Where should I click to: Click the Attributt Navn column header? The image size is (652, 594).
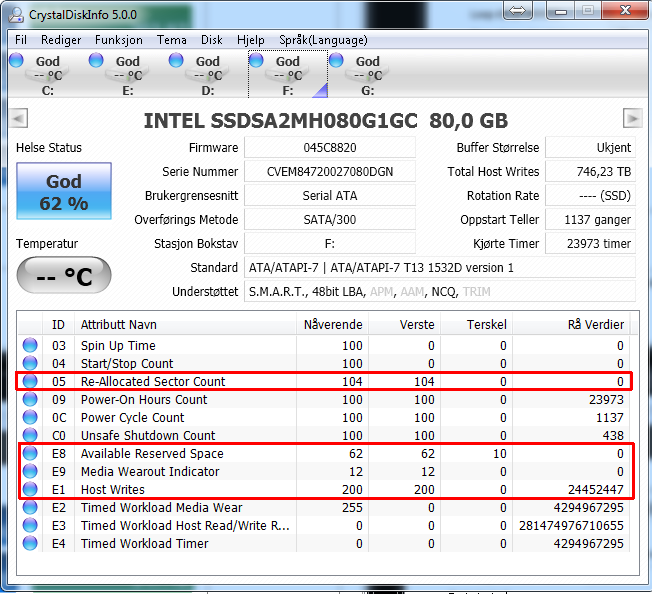click(x=185, y=324)
